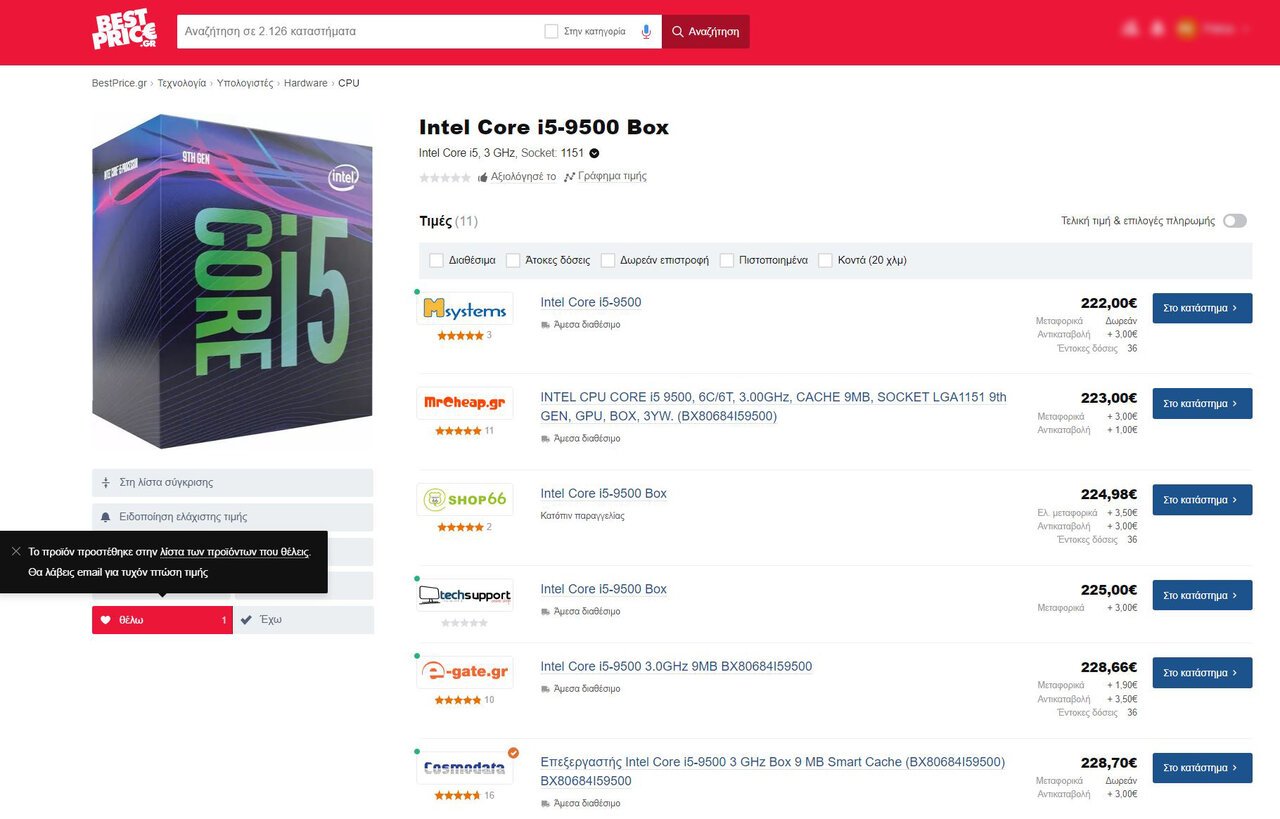View e-gate.gr star rating reviews
This screenshot has height=819, width=1280.
[x=458, y=700]
